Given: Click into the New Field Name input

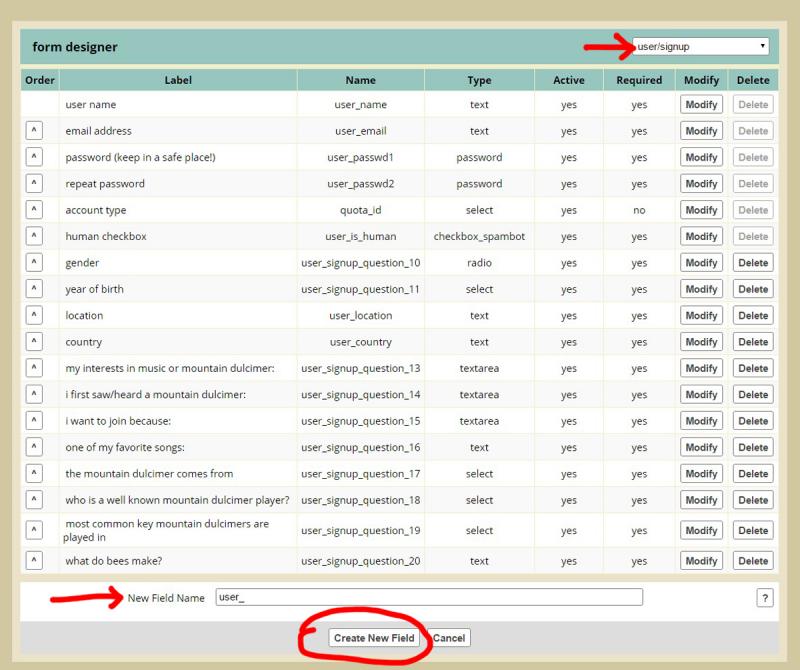Looking at the screenshot, I should pos(429,597).
